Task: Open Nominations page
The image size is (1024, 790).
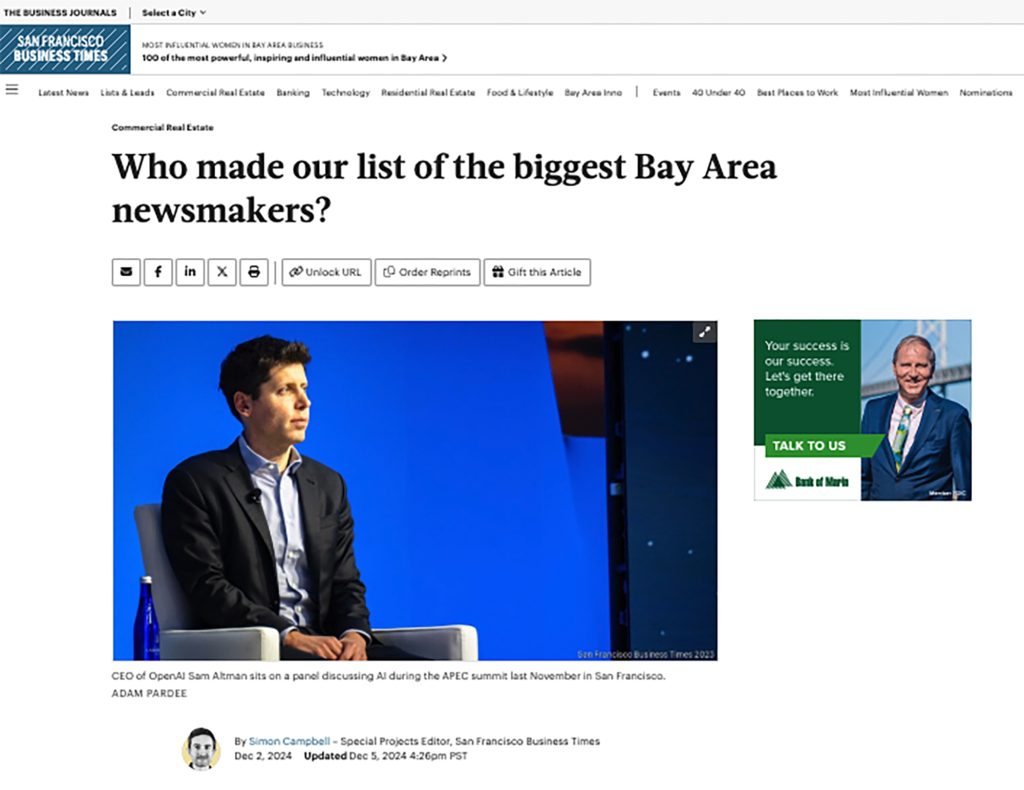Action: coord(985,93)
